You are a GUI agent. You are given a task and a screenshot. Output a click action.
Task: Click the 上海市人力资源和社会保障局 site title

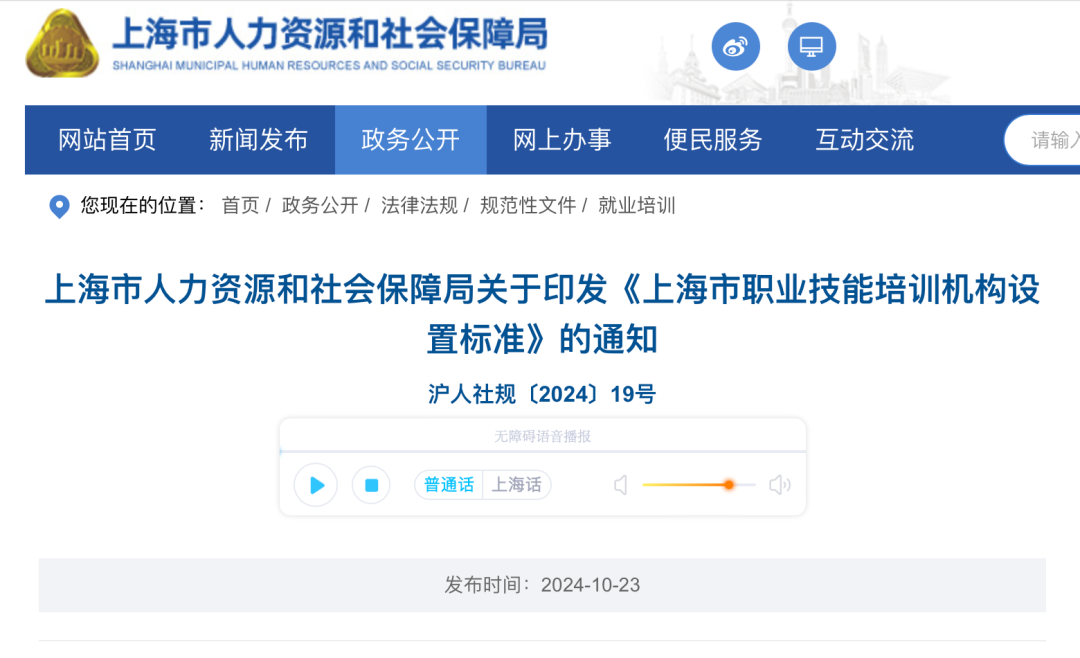[x=330, y=34]
